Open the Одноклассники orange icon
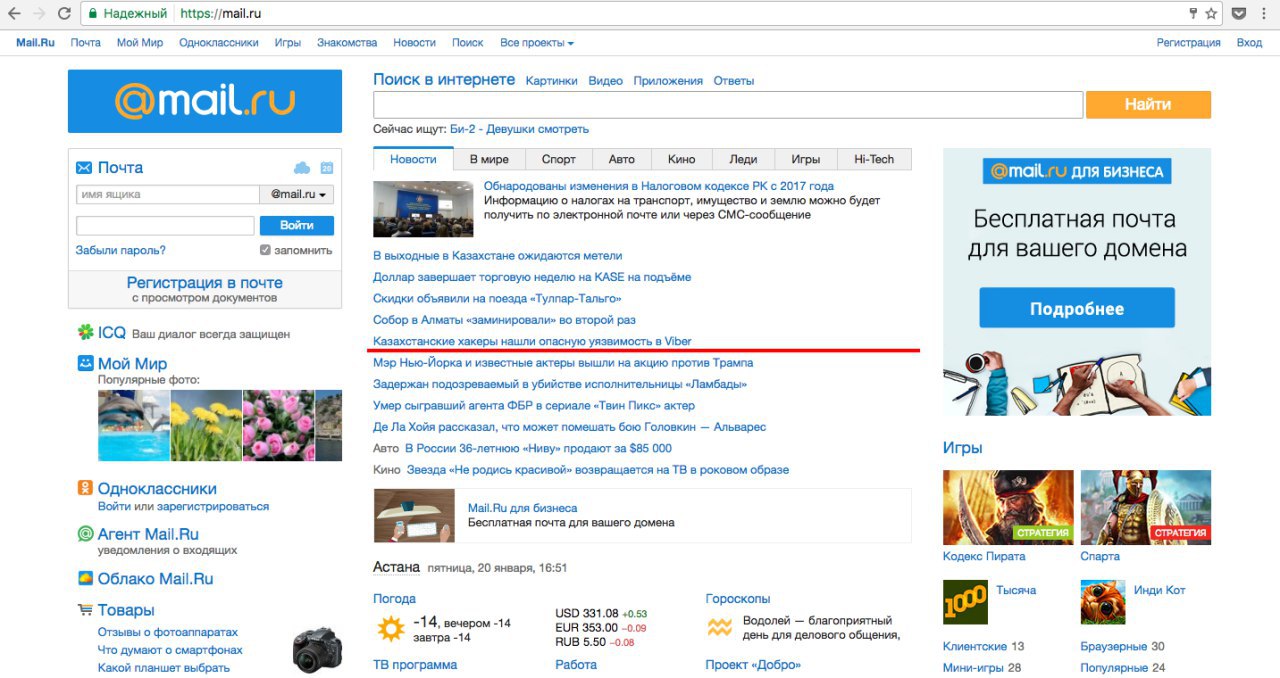The width and height of the screenshot is (1280, 678). coord(86,489)
